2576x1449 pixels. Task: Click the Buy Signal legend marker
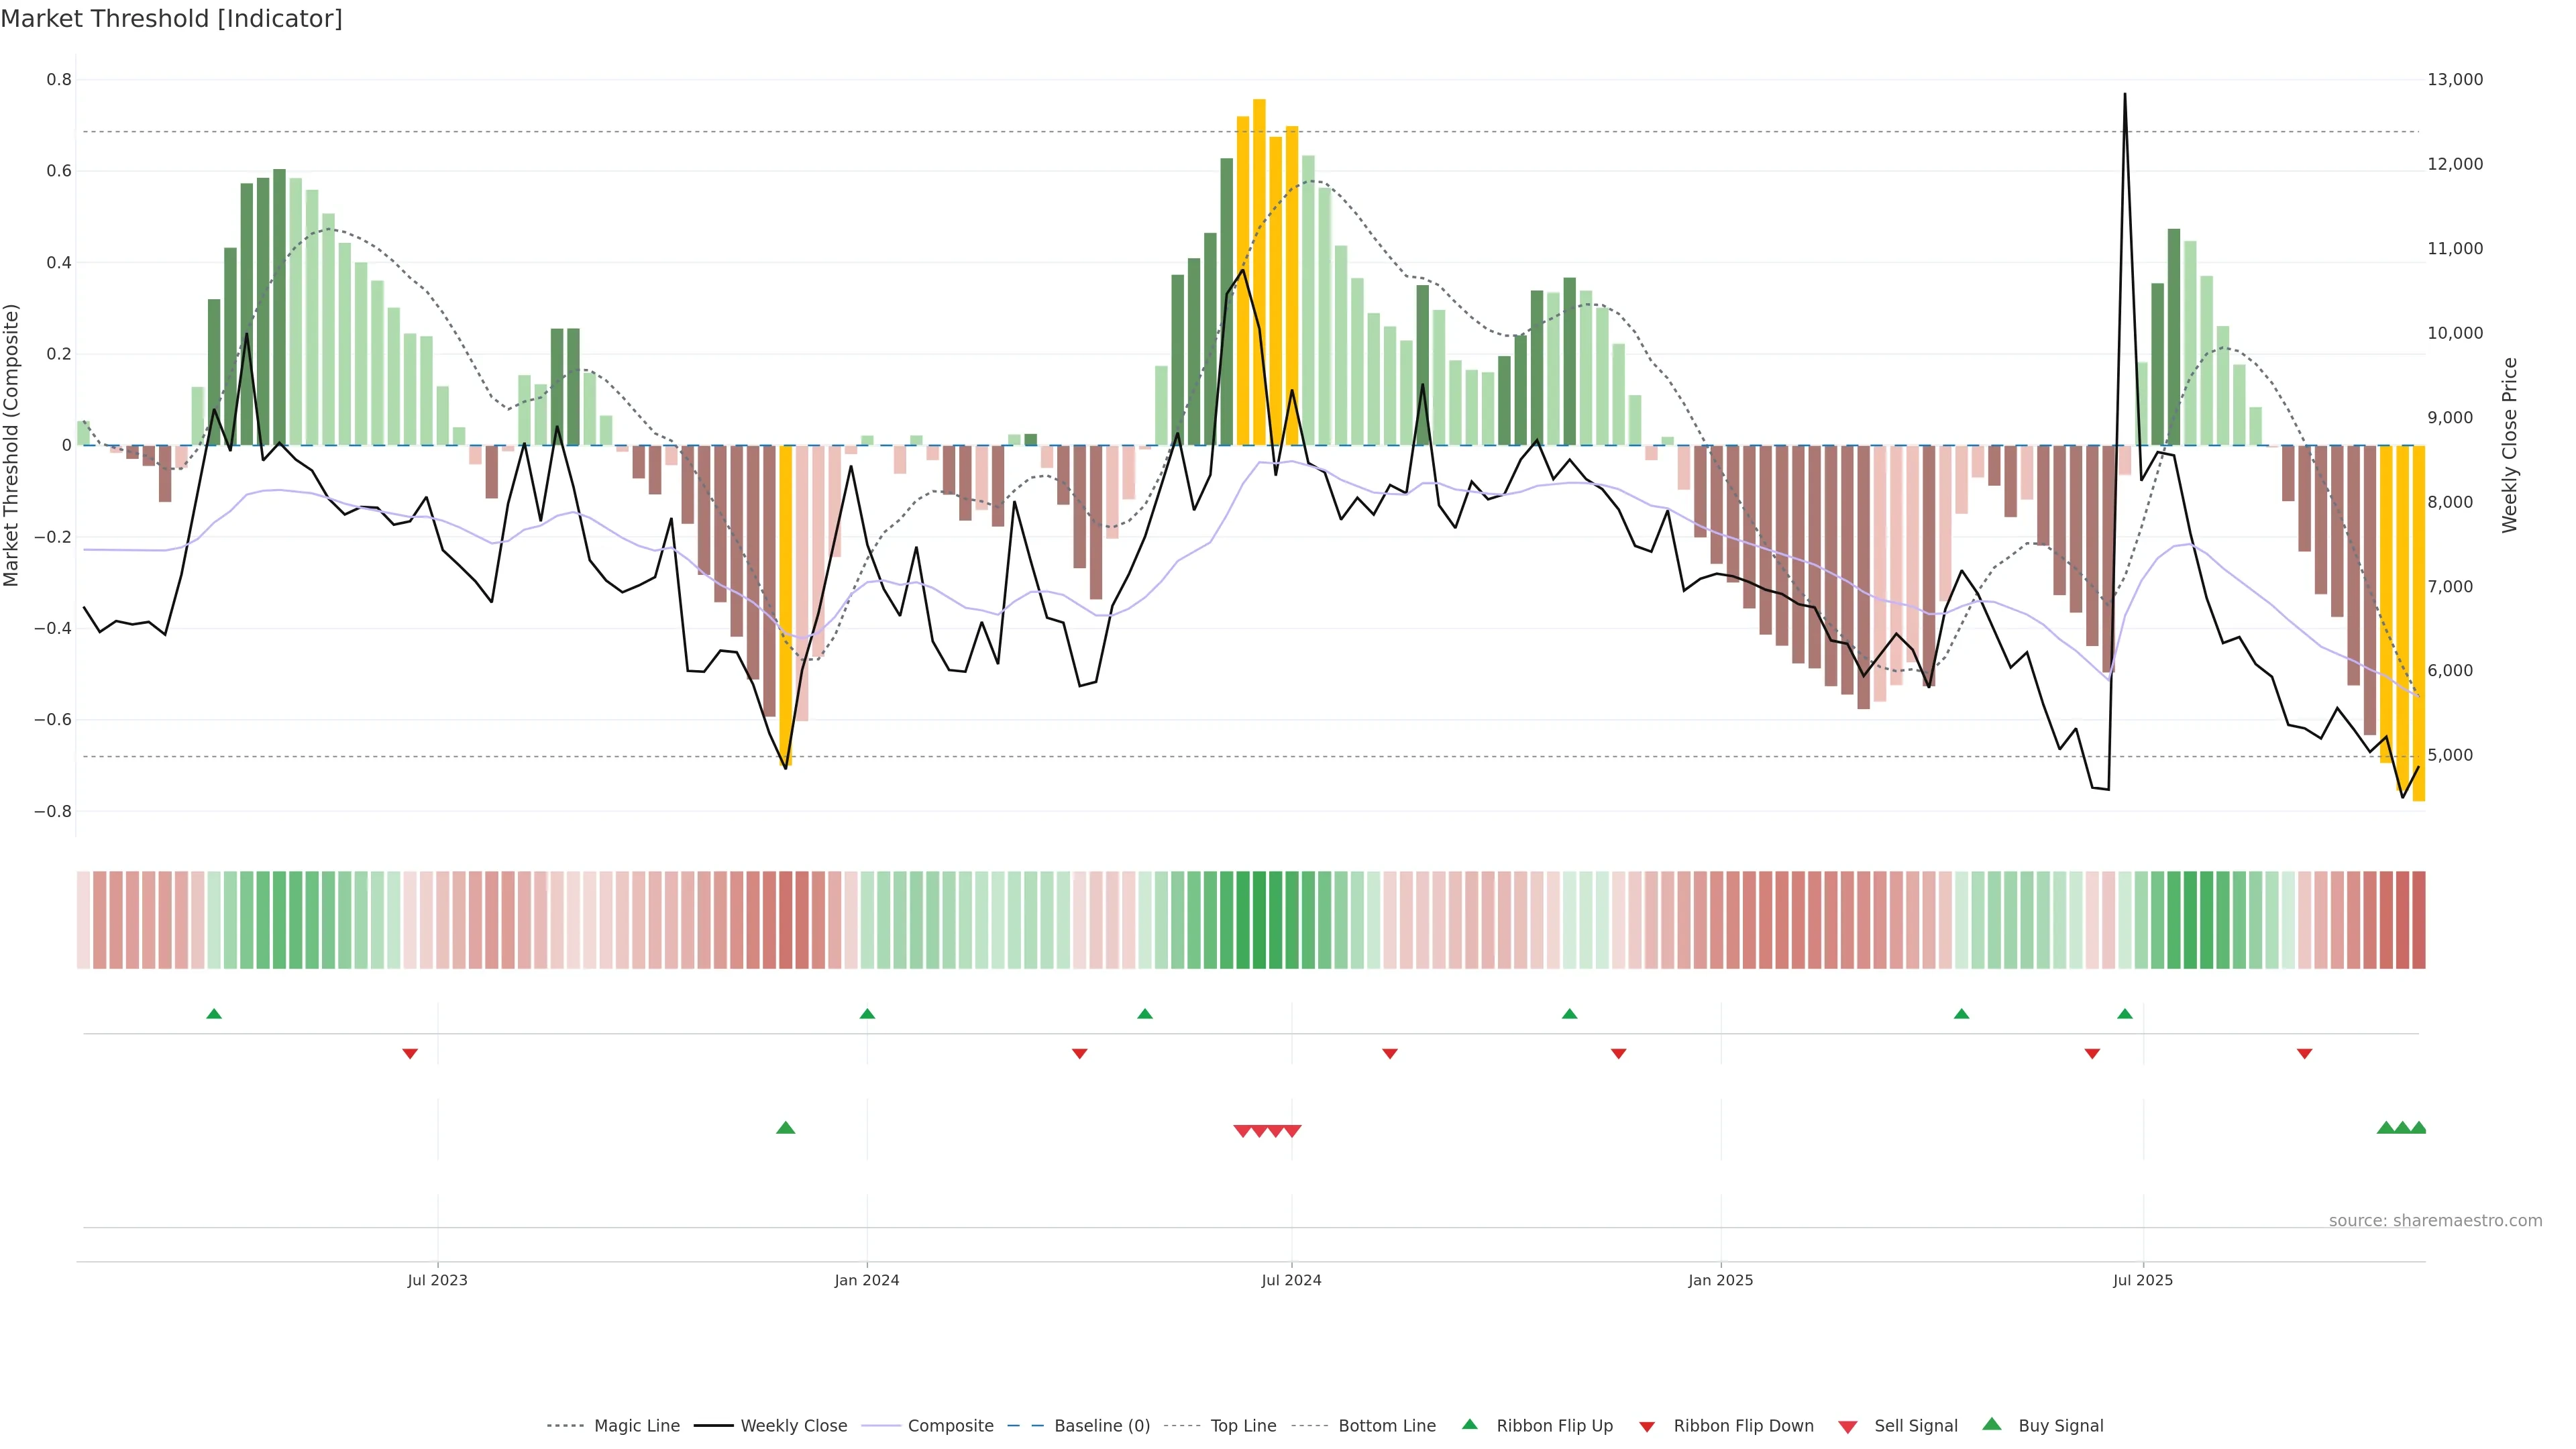pos(1991,1424)
